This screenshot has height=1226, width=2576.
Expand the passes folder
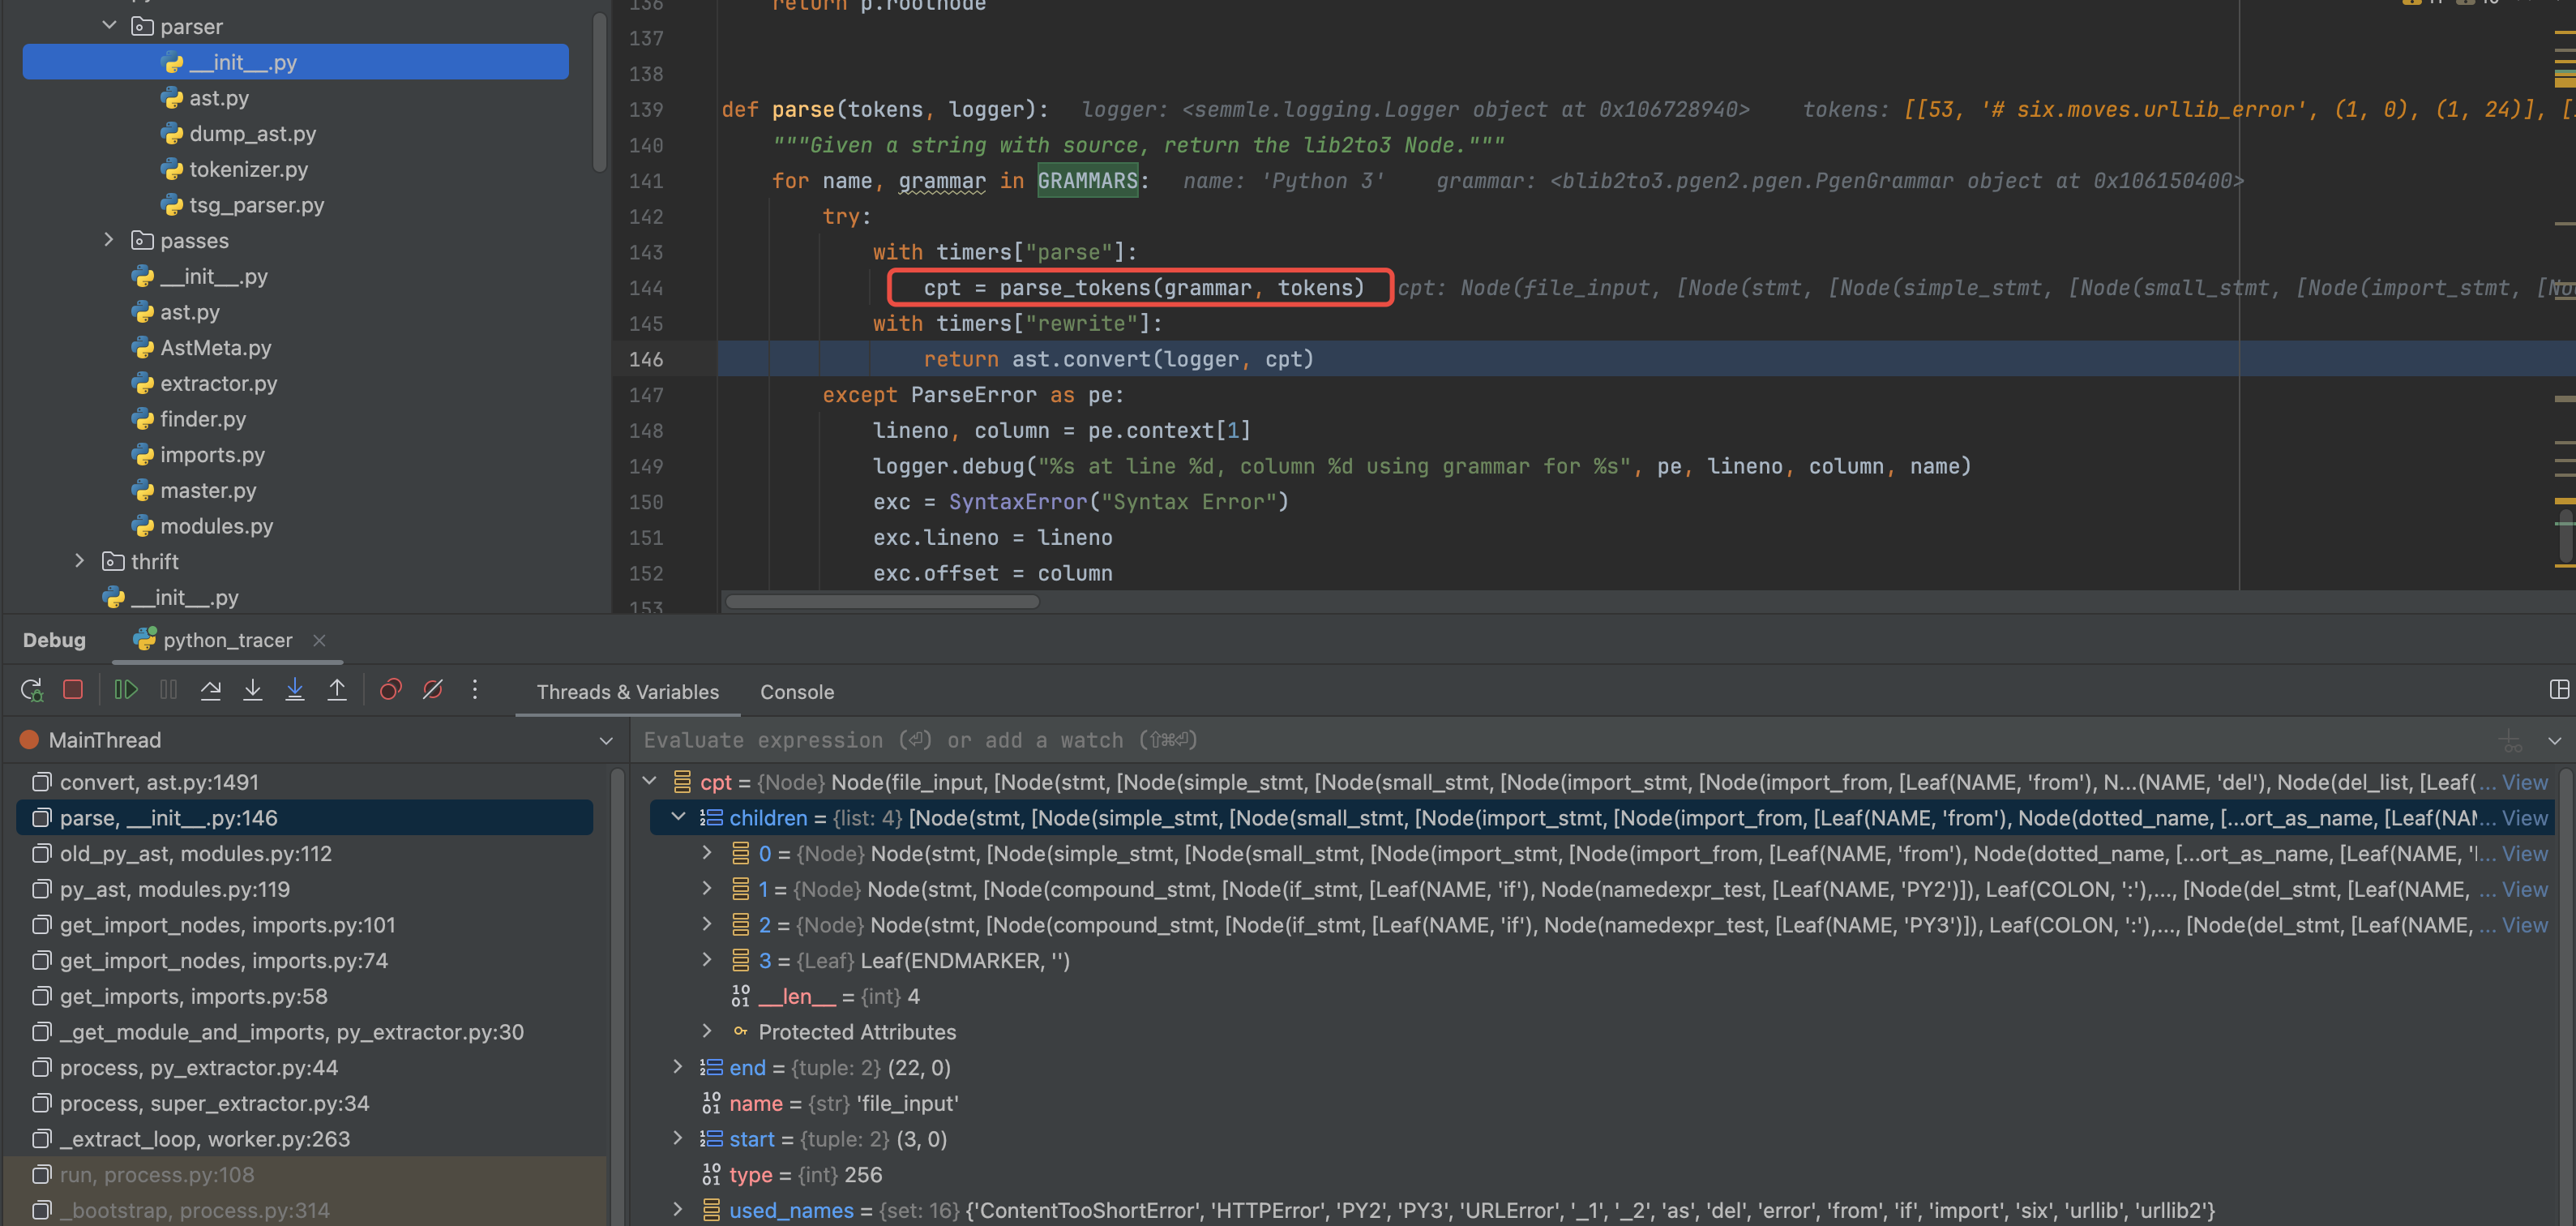click(x=110, y=241)
